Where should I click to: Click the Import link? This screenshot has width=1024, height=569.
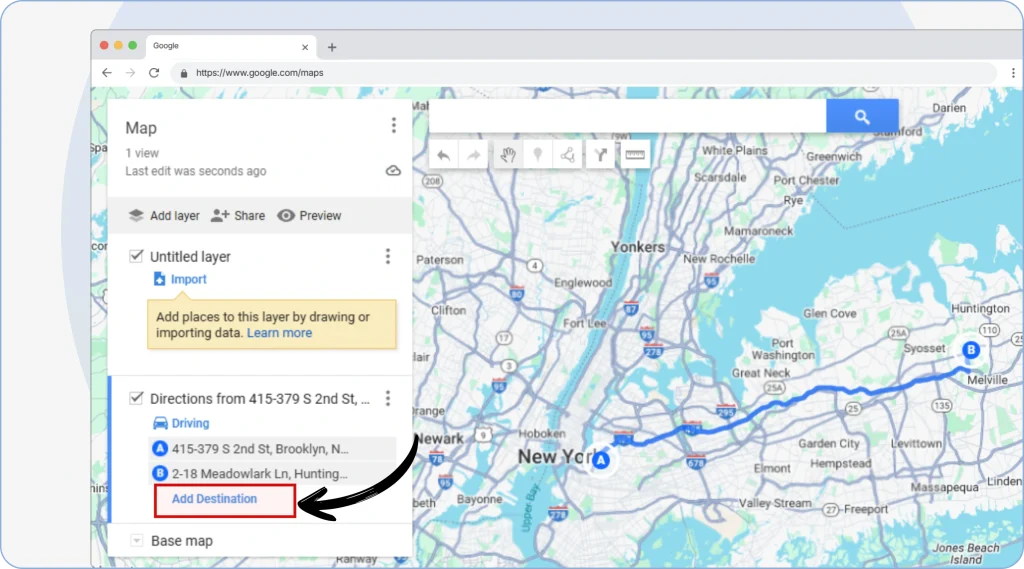coord(180,279)
